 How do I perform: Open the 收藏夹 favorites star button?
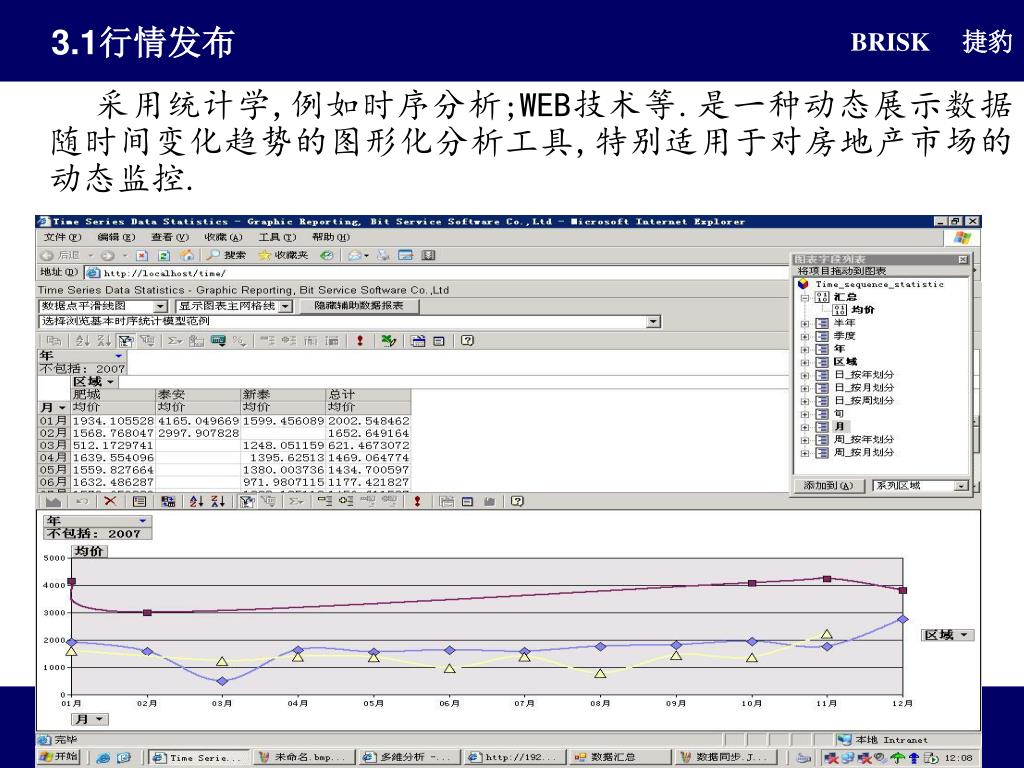pyautogui.click(x=283, y=255)
